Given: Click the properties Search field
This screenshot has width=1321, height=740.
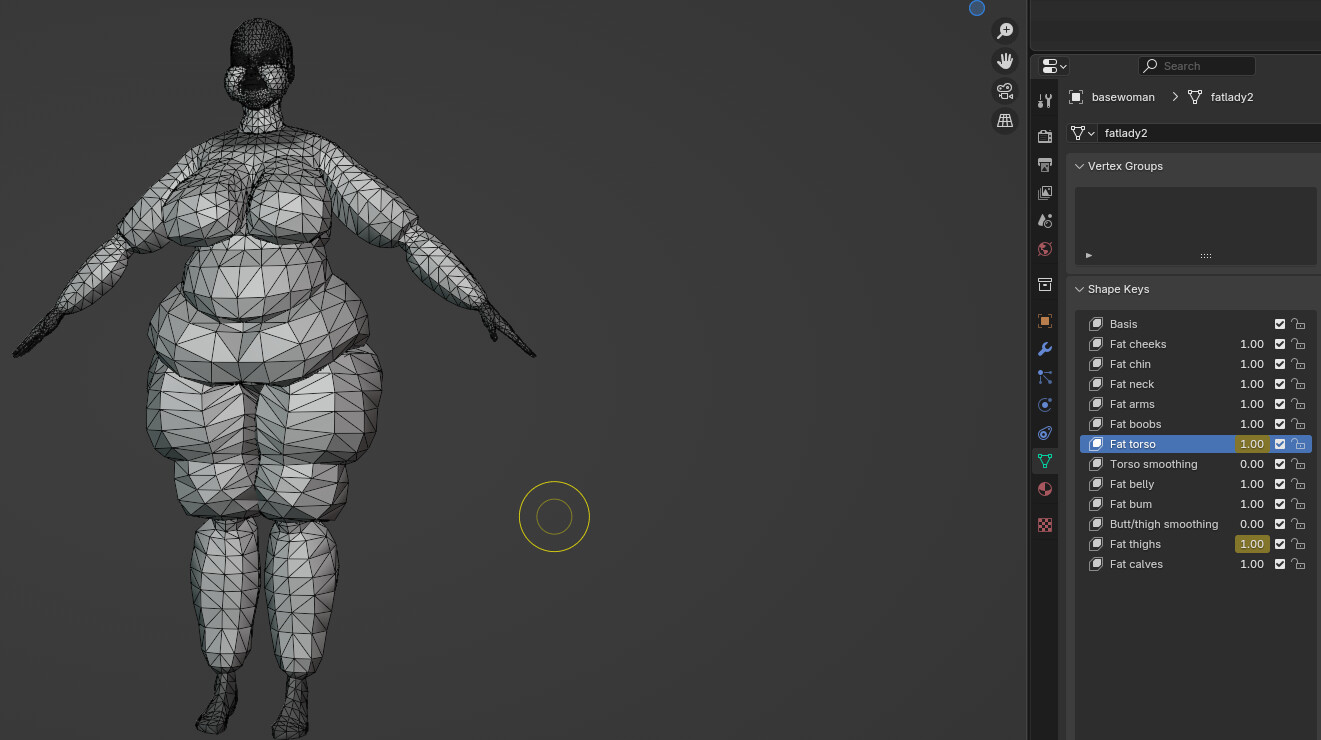Looking at the screenshot, I should coord(1197,66).
